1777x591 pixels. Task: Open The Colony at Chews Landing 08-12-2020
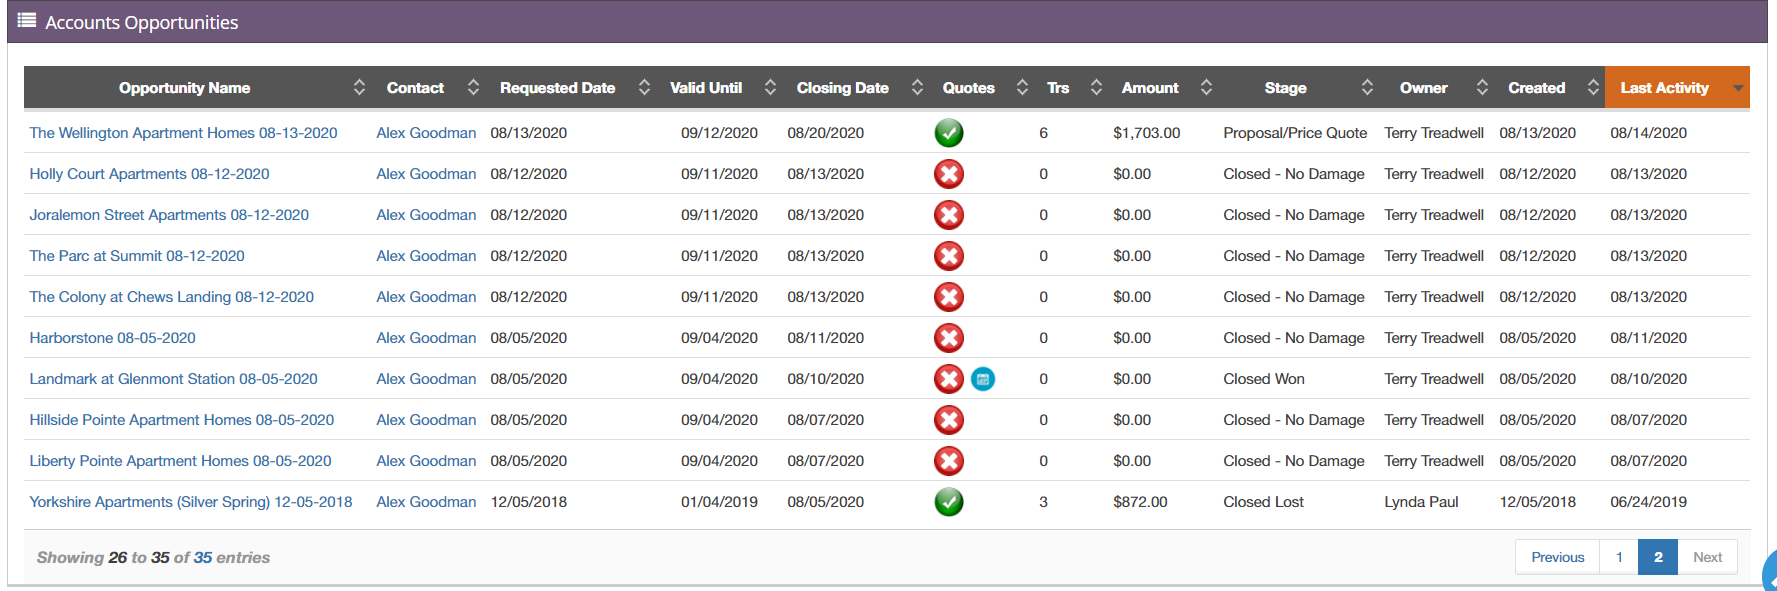point(171,297)
